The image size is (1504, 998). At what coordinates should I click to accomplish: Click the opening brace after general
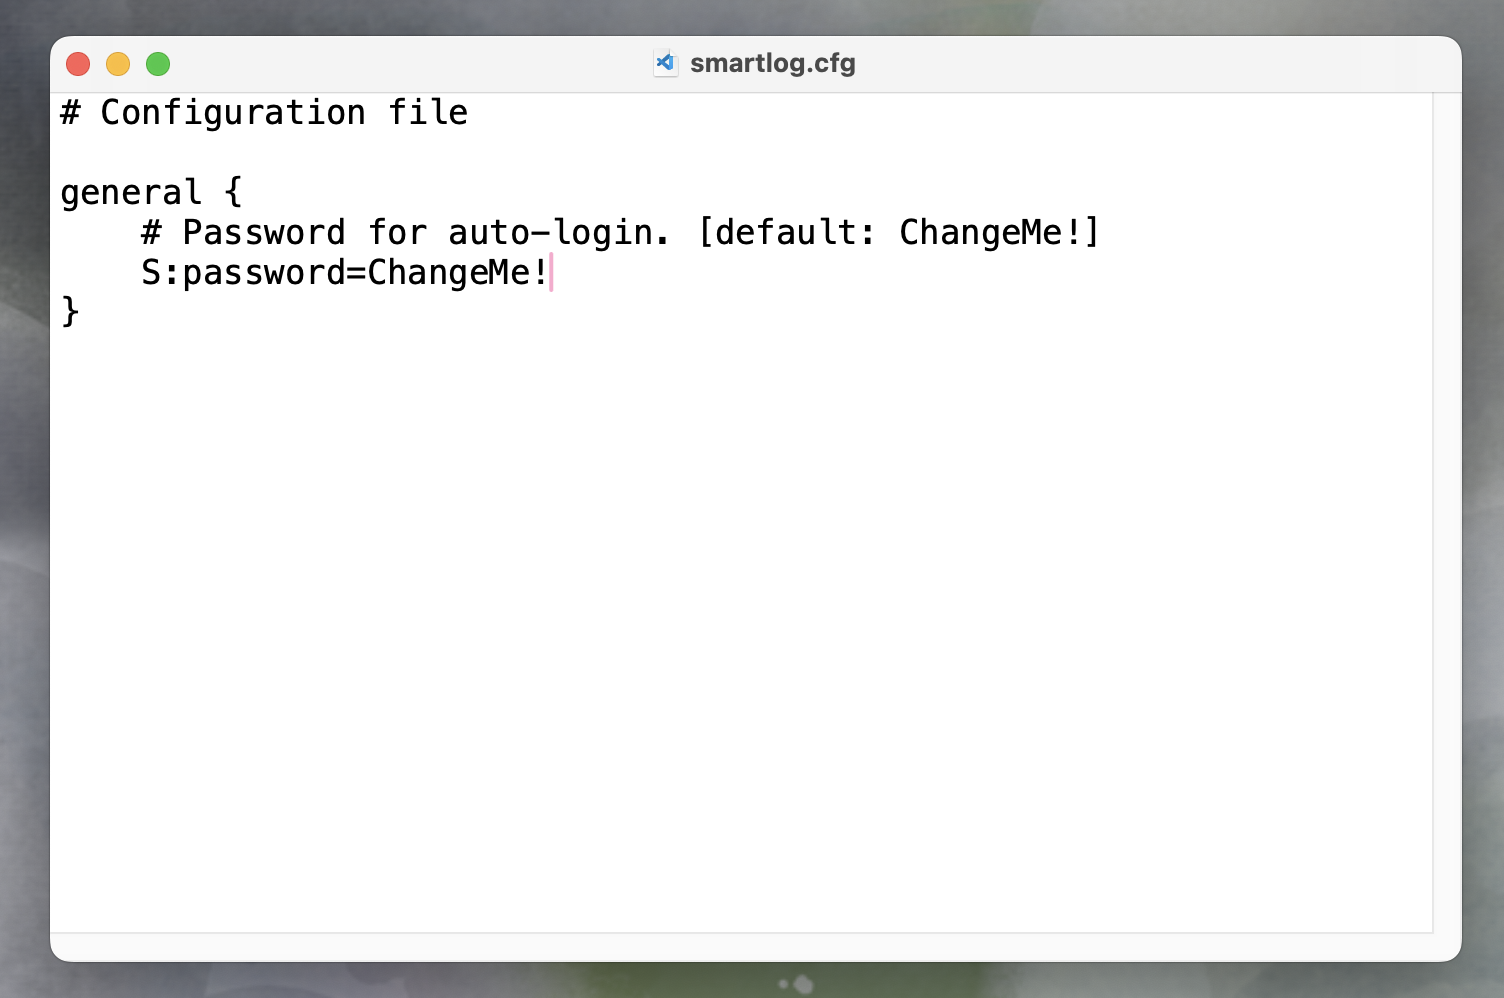click(233, 191)
